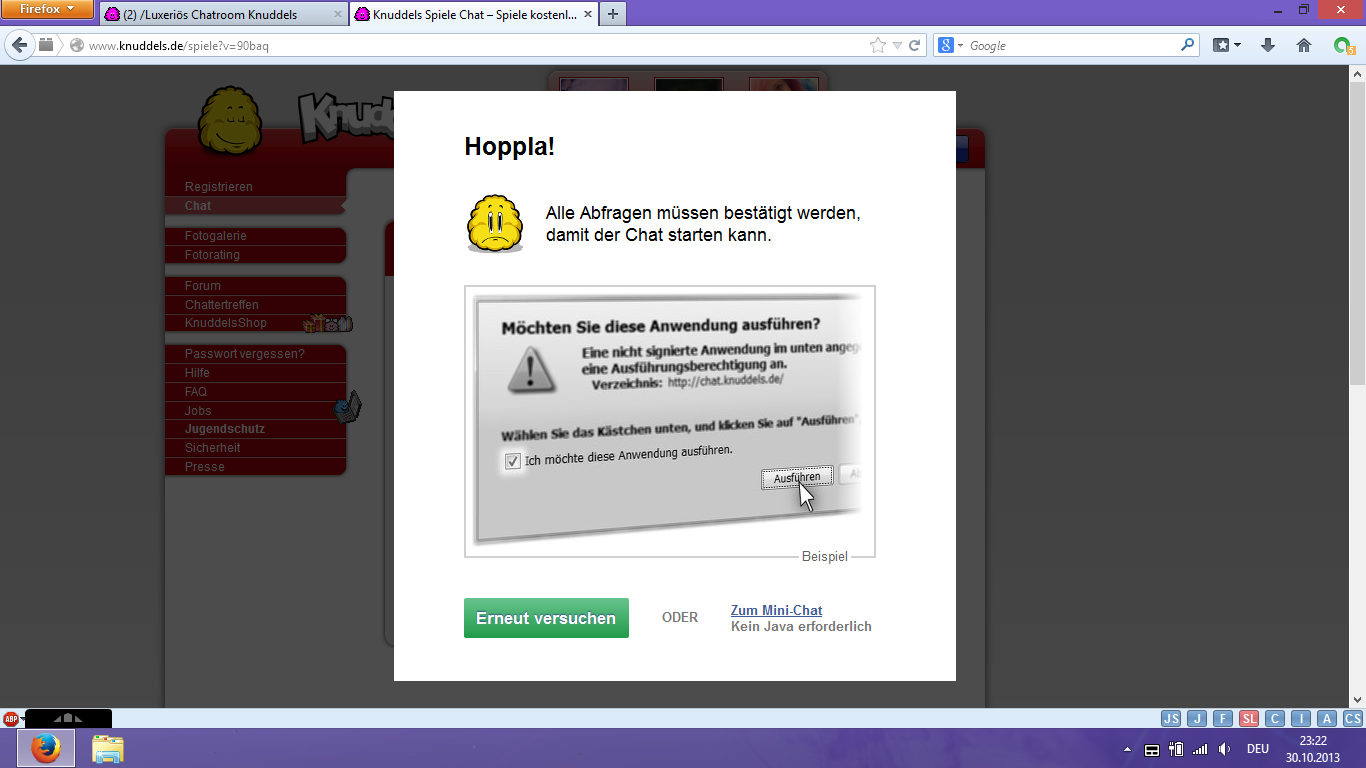Reload the page with the refresh icon
The image size is (1366, 768).
914,45
